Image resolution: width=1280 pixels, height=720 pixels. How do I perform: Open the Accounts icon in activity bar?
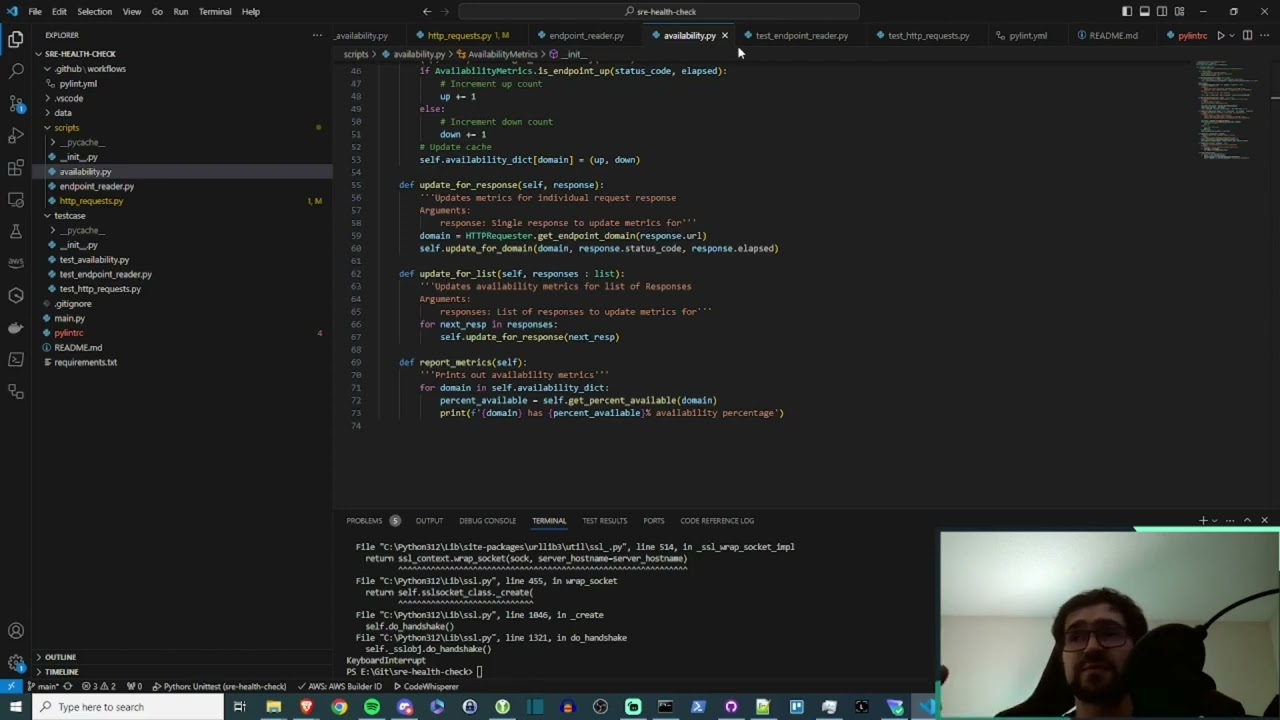pyautogui.click(x=16, y=631)
